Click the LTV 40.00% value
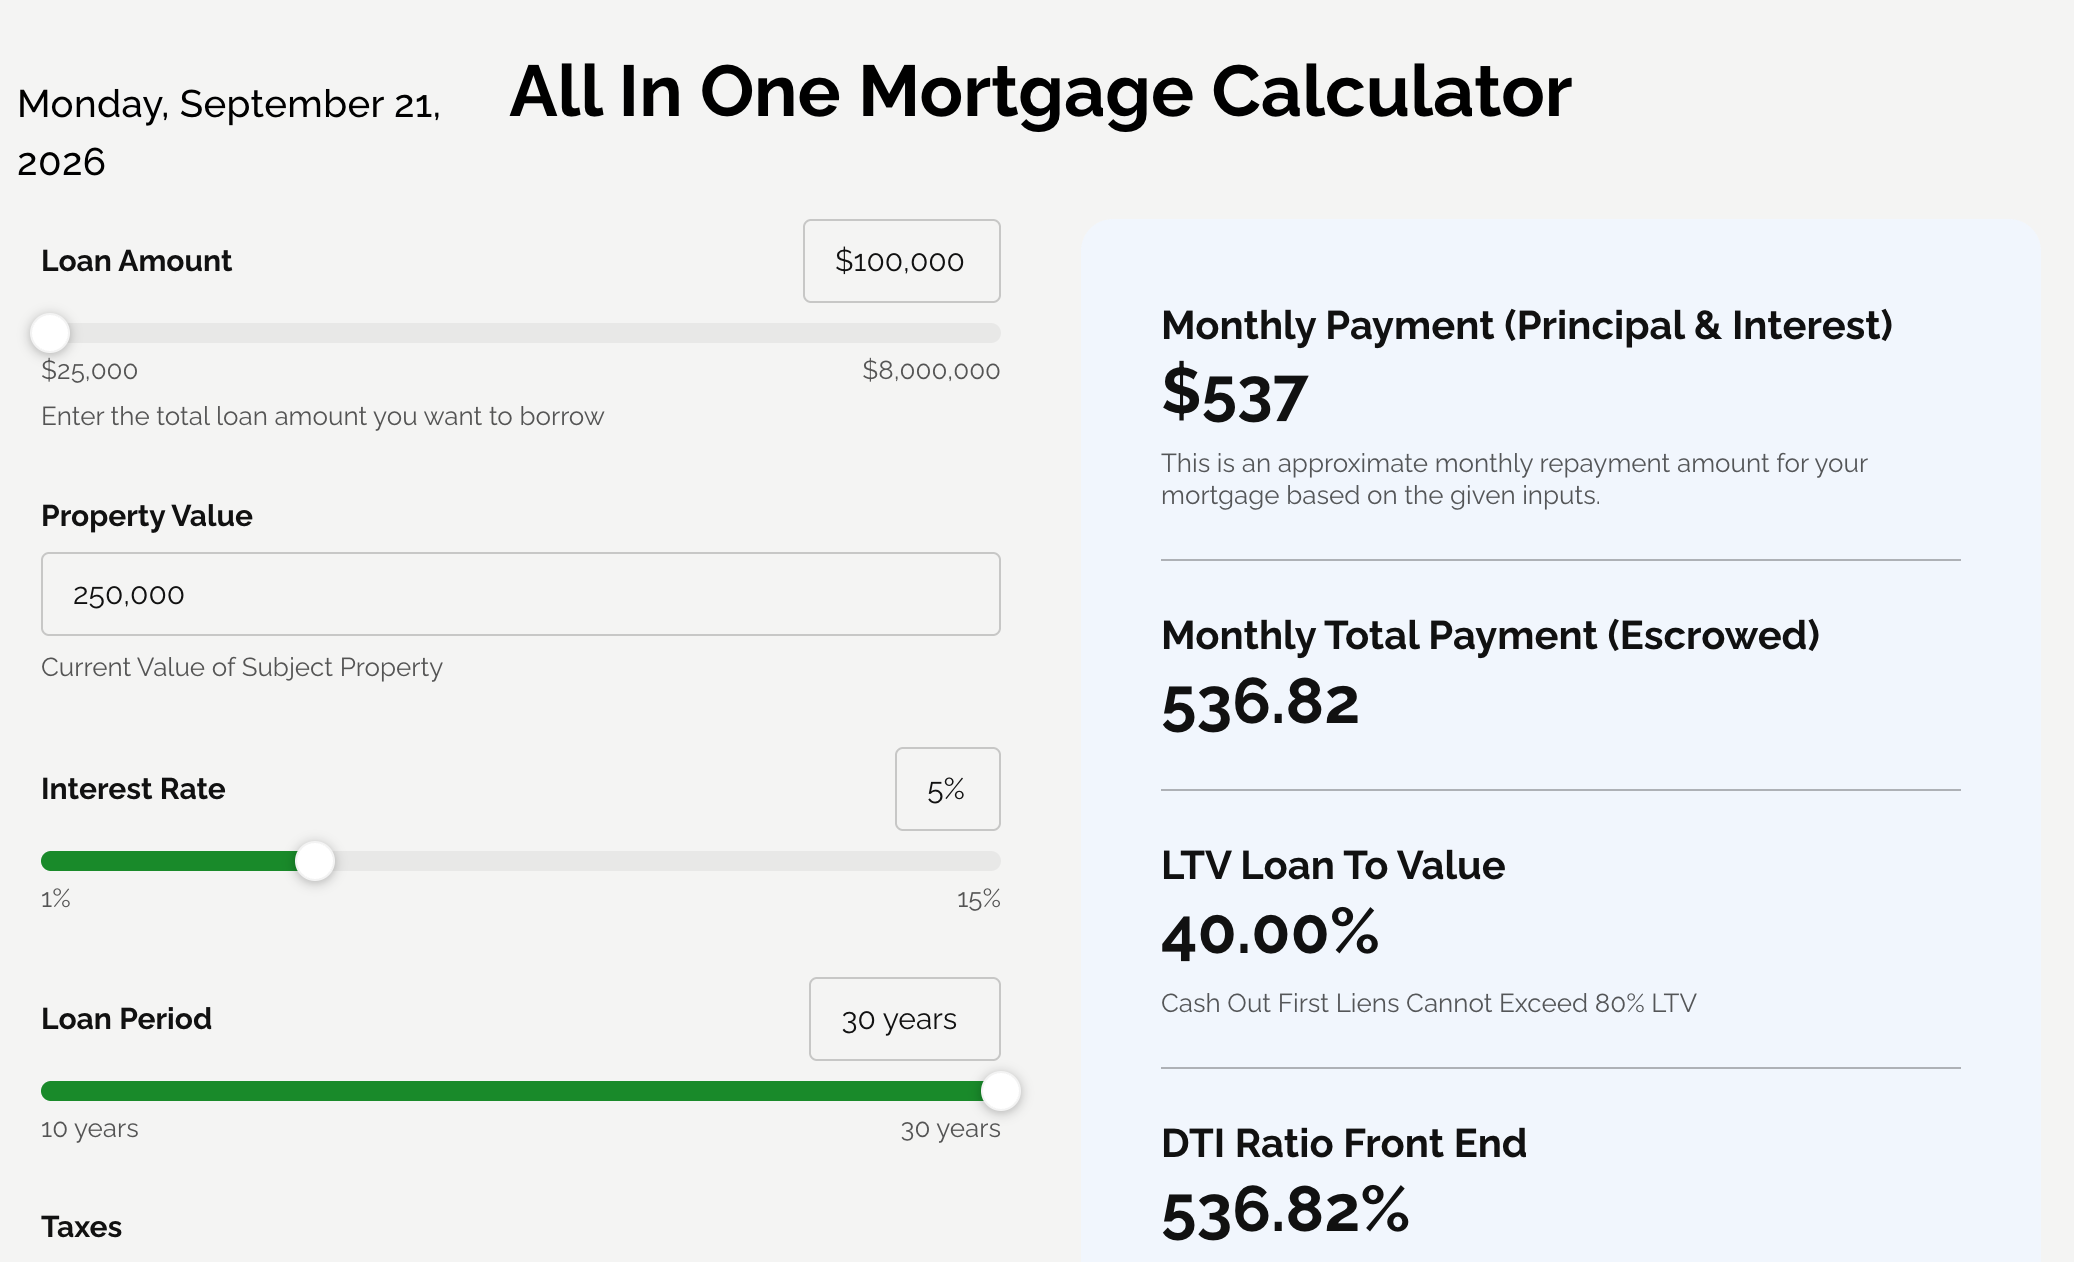The width and height of the screenshot is (2074, 1262). pyautogui.click(x=1270, y=933)
